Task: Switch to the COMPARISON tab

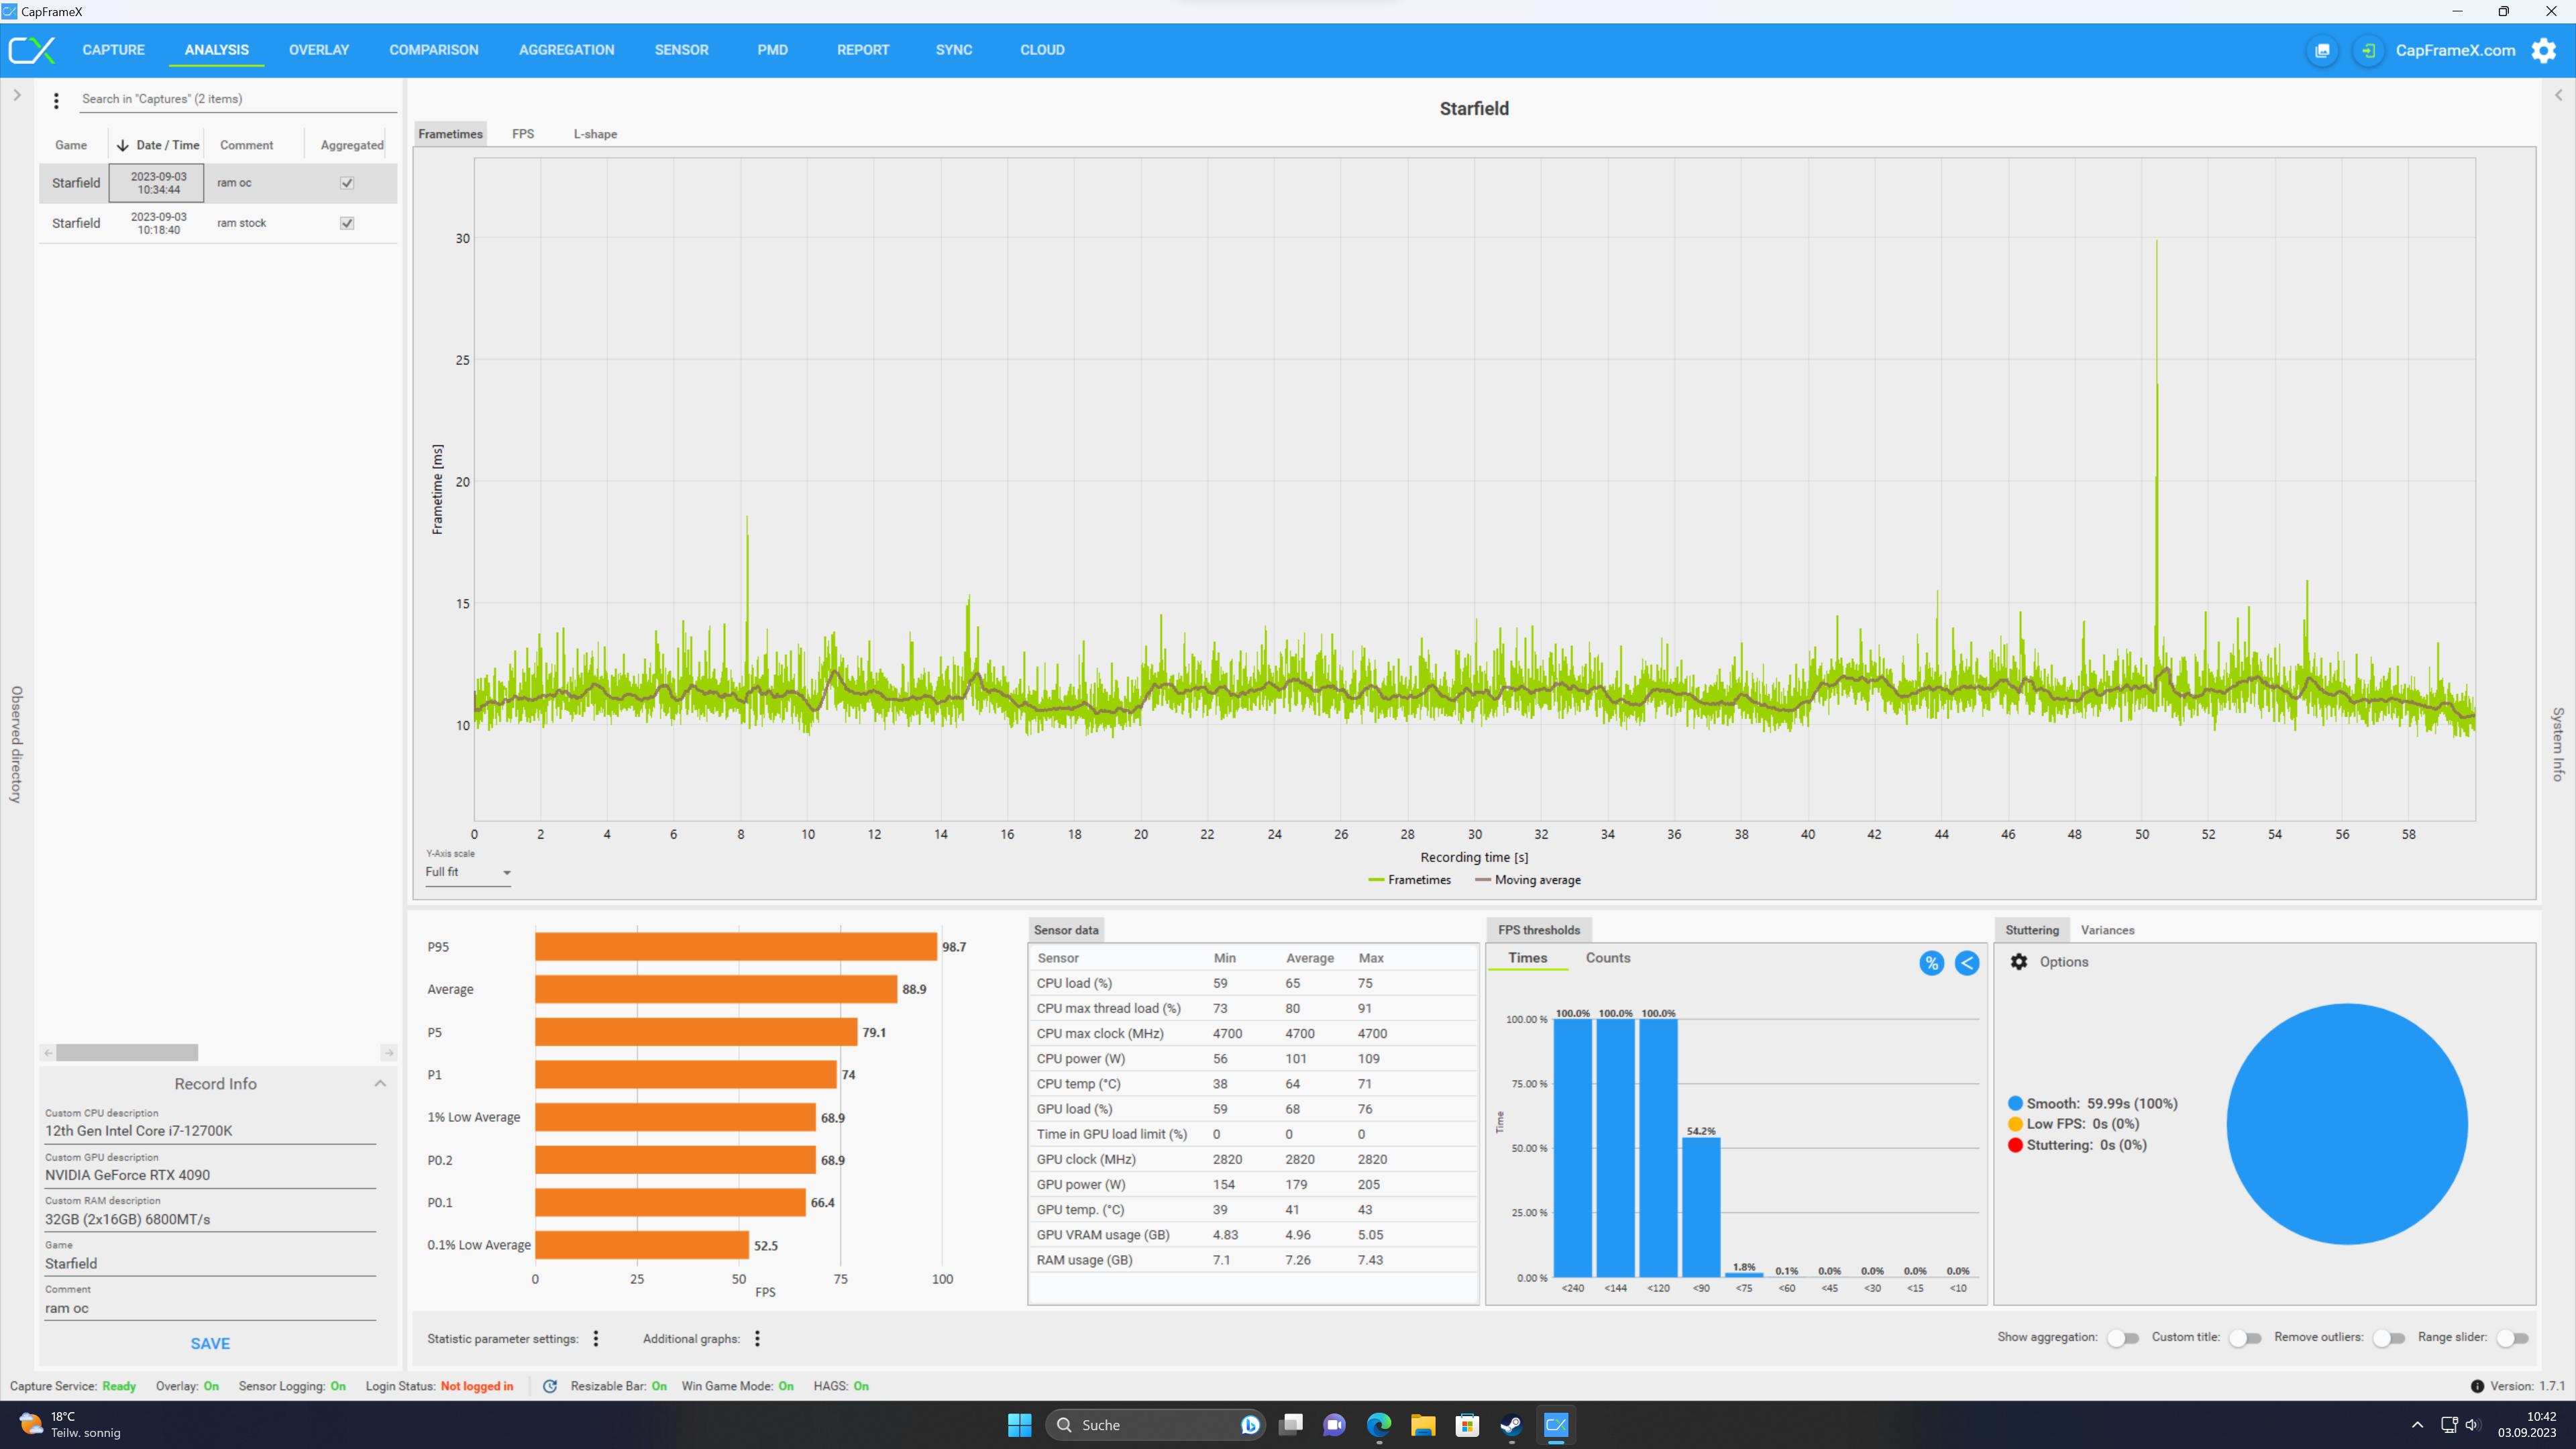Action: pyautogui.click(x=433, y=50)
